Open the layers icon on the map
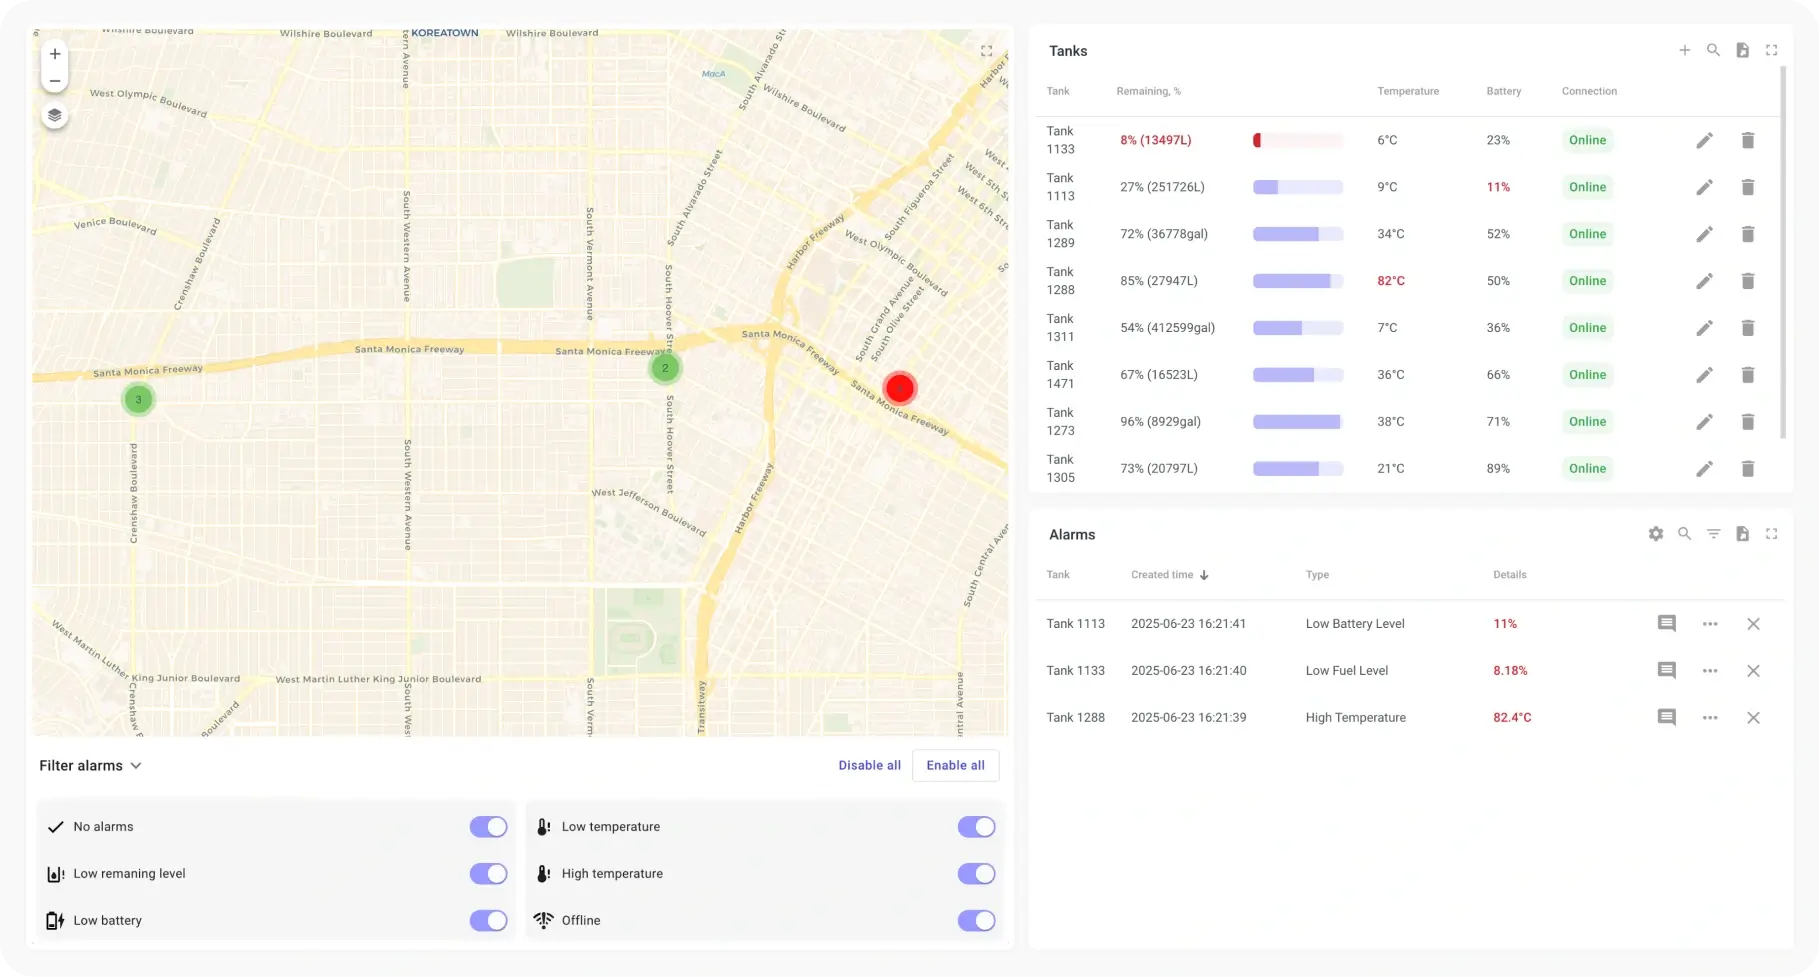The image size is (1819, 977). [x=54, y=115]
